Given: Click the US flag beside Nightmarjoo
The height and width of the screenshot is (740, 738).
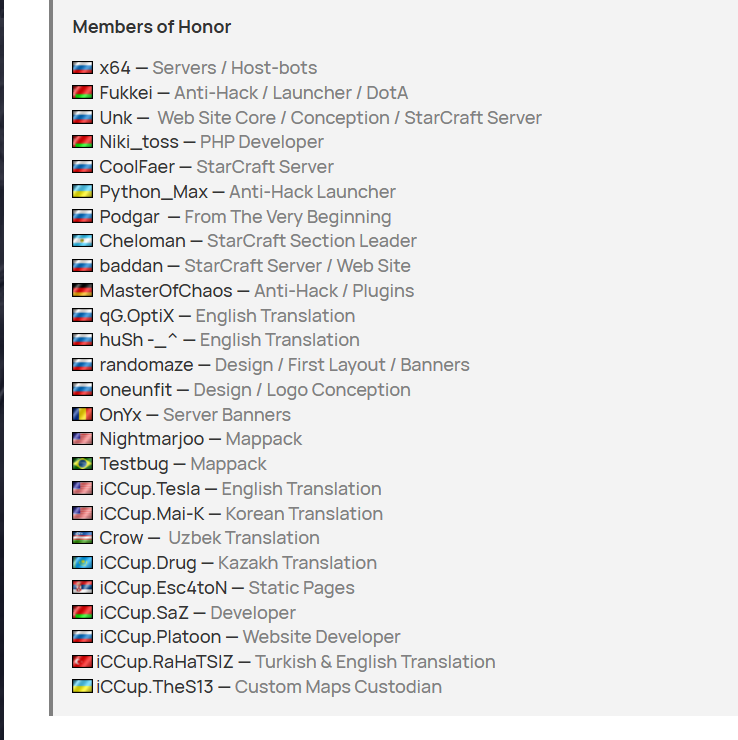Looking at the screenshot, I should click(x=83, y=439).
